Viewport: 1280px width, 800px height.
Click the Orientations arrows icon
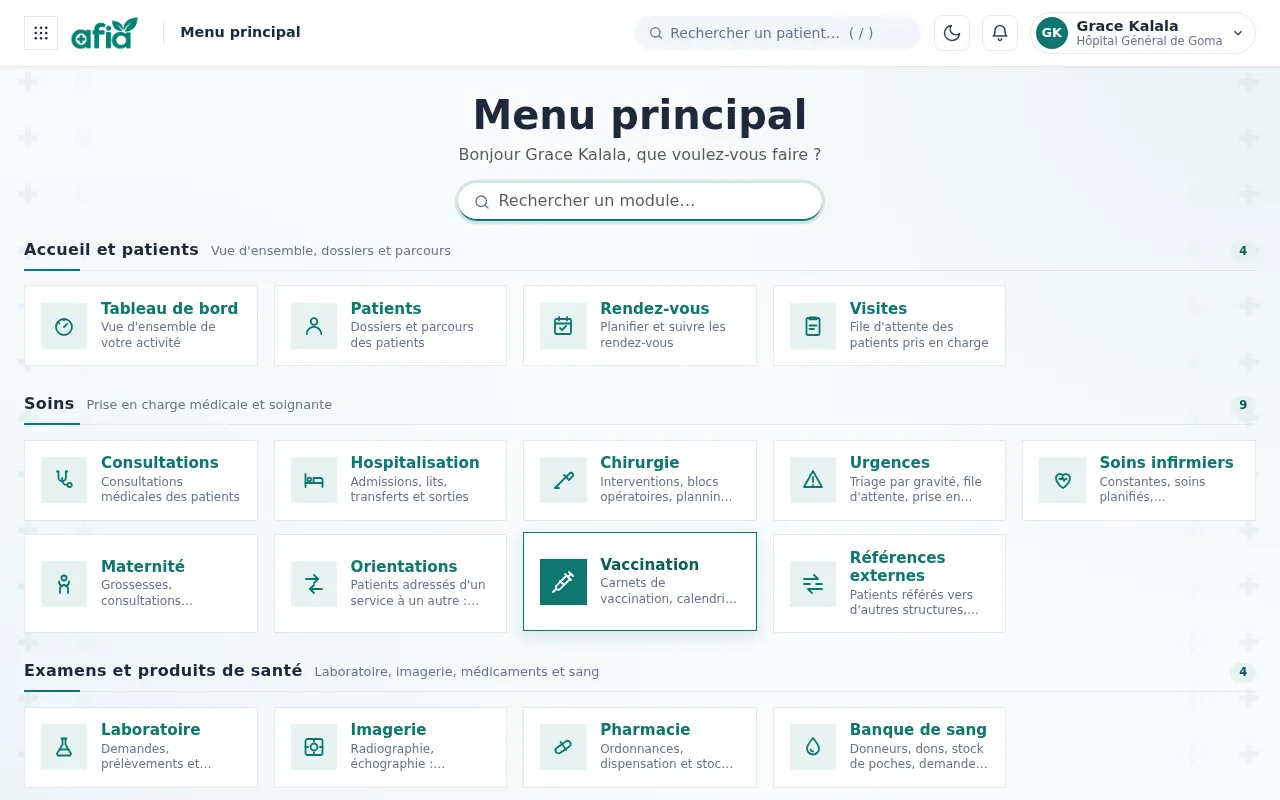pos(314,584)
